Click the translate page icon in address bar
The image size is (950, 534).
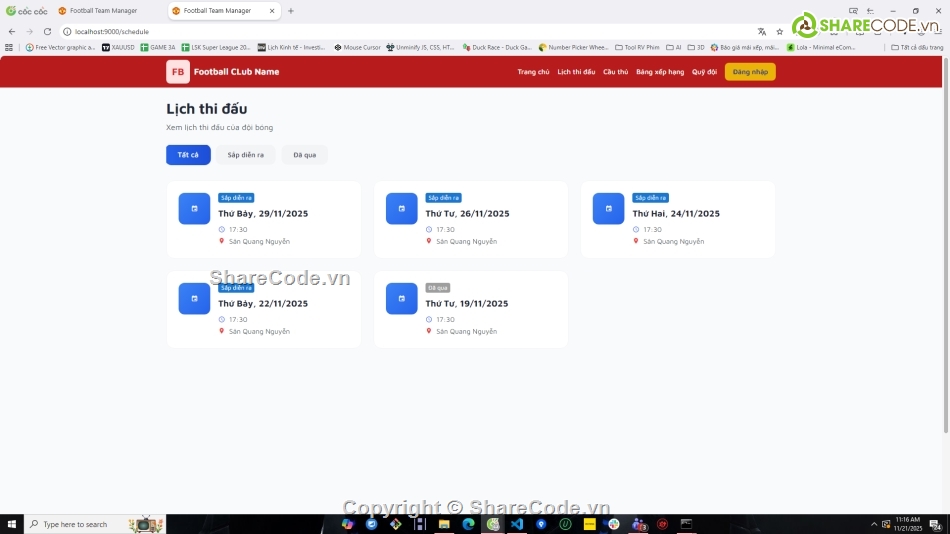(x=762, y=32)
